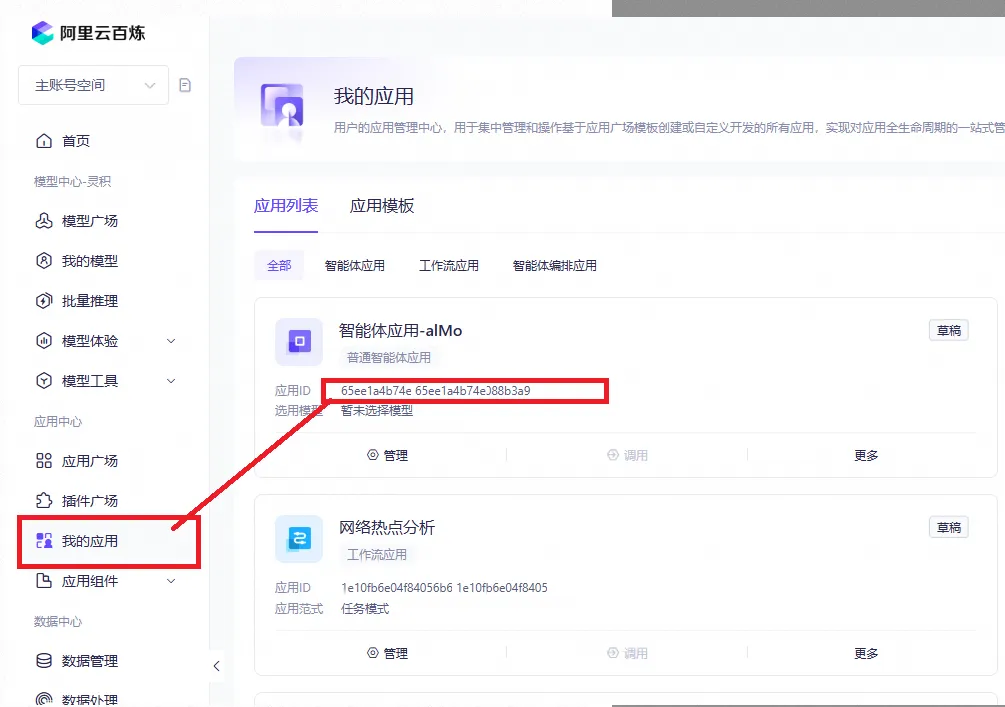Click 草稿 tag on 智能体应用-alMo card
Screen dimensions: 1005x707
coord(949,331)
